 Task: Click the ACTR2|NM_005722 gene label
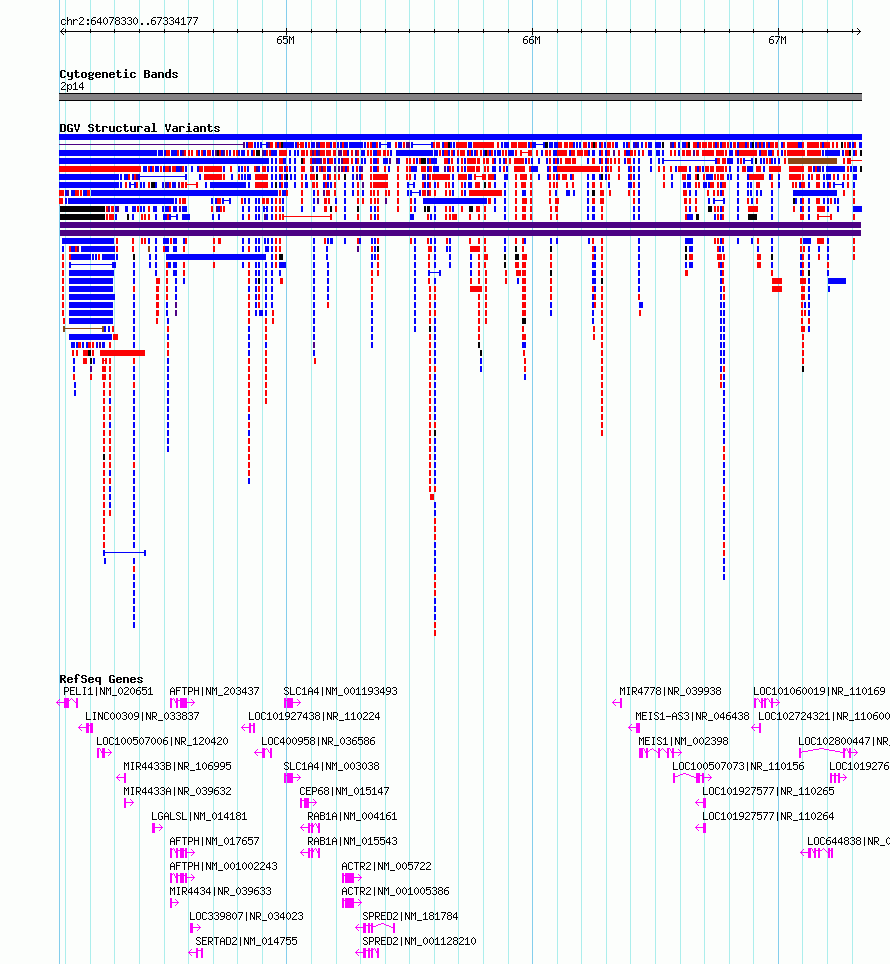(x=387, y=866)
